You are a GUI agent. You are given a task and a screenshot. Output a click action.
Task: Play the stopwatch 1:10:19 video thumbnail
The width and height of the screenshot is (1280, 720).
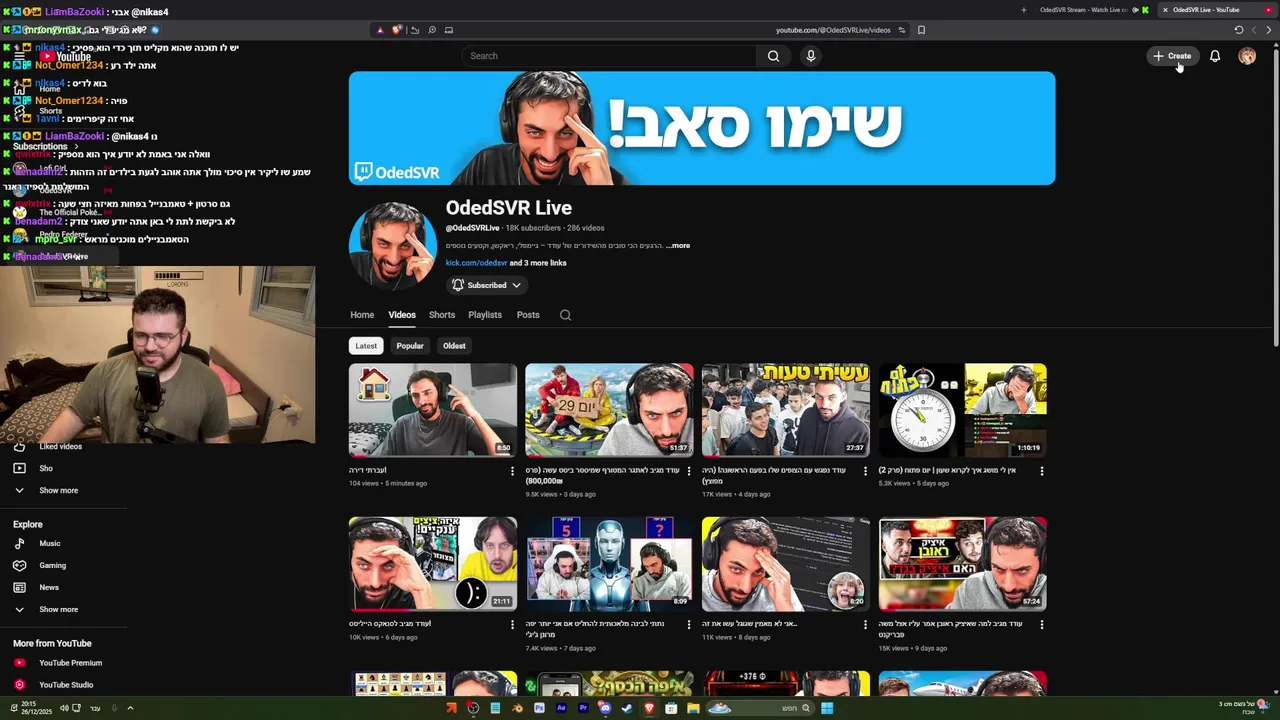(x=963, y=410)
